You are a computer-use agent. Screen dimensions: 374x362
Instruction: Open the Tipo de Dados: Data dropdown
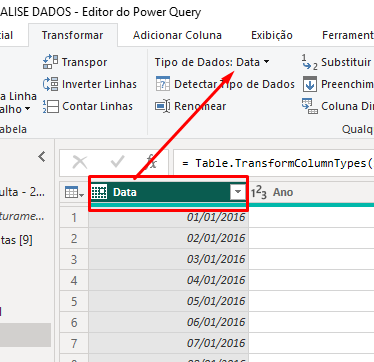[212, 62]
